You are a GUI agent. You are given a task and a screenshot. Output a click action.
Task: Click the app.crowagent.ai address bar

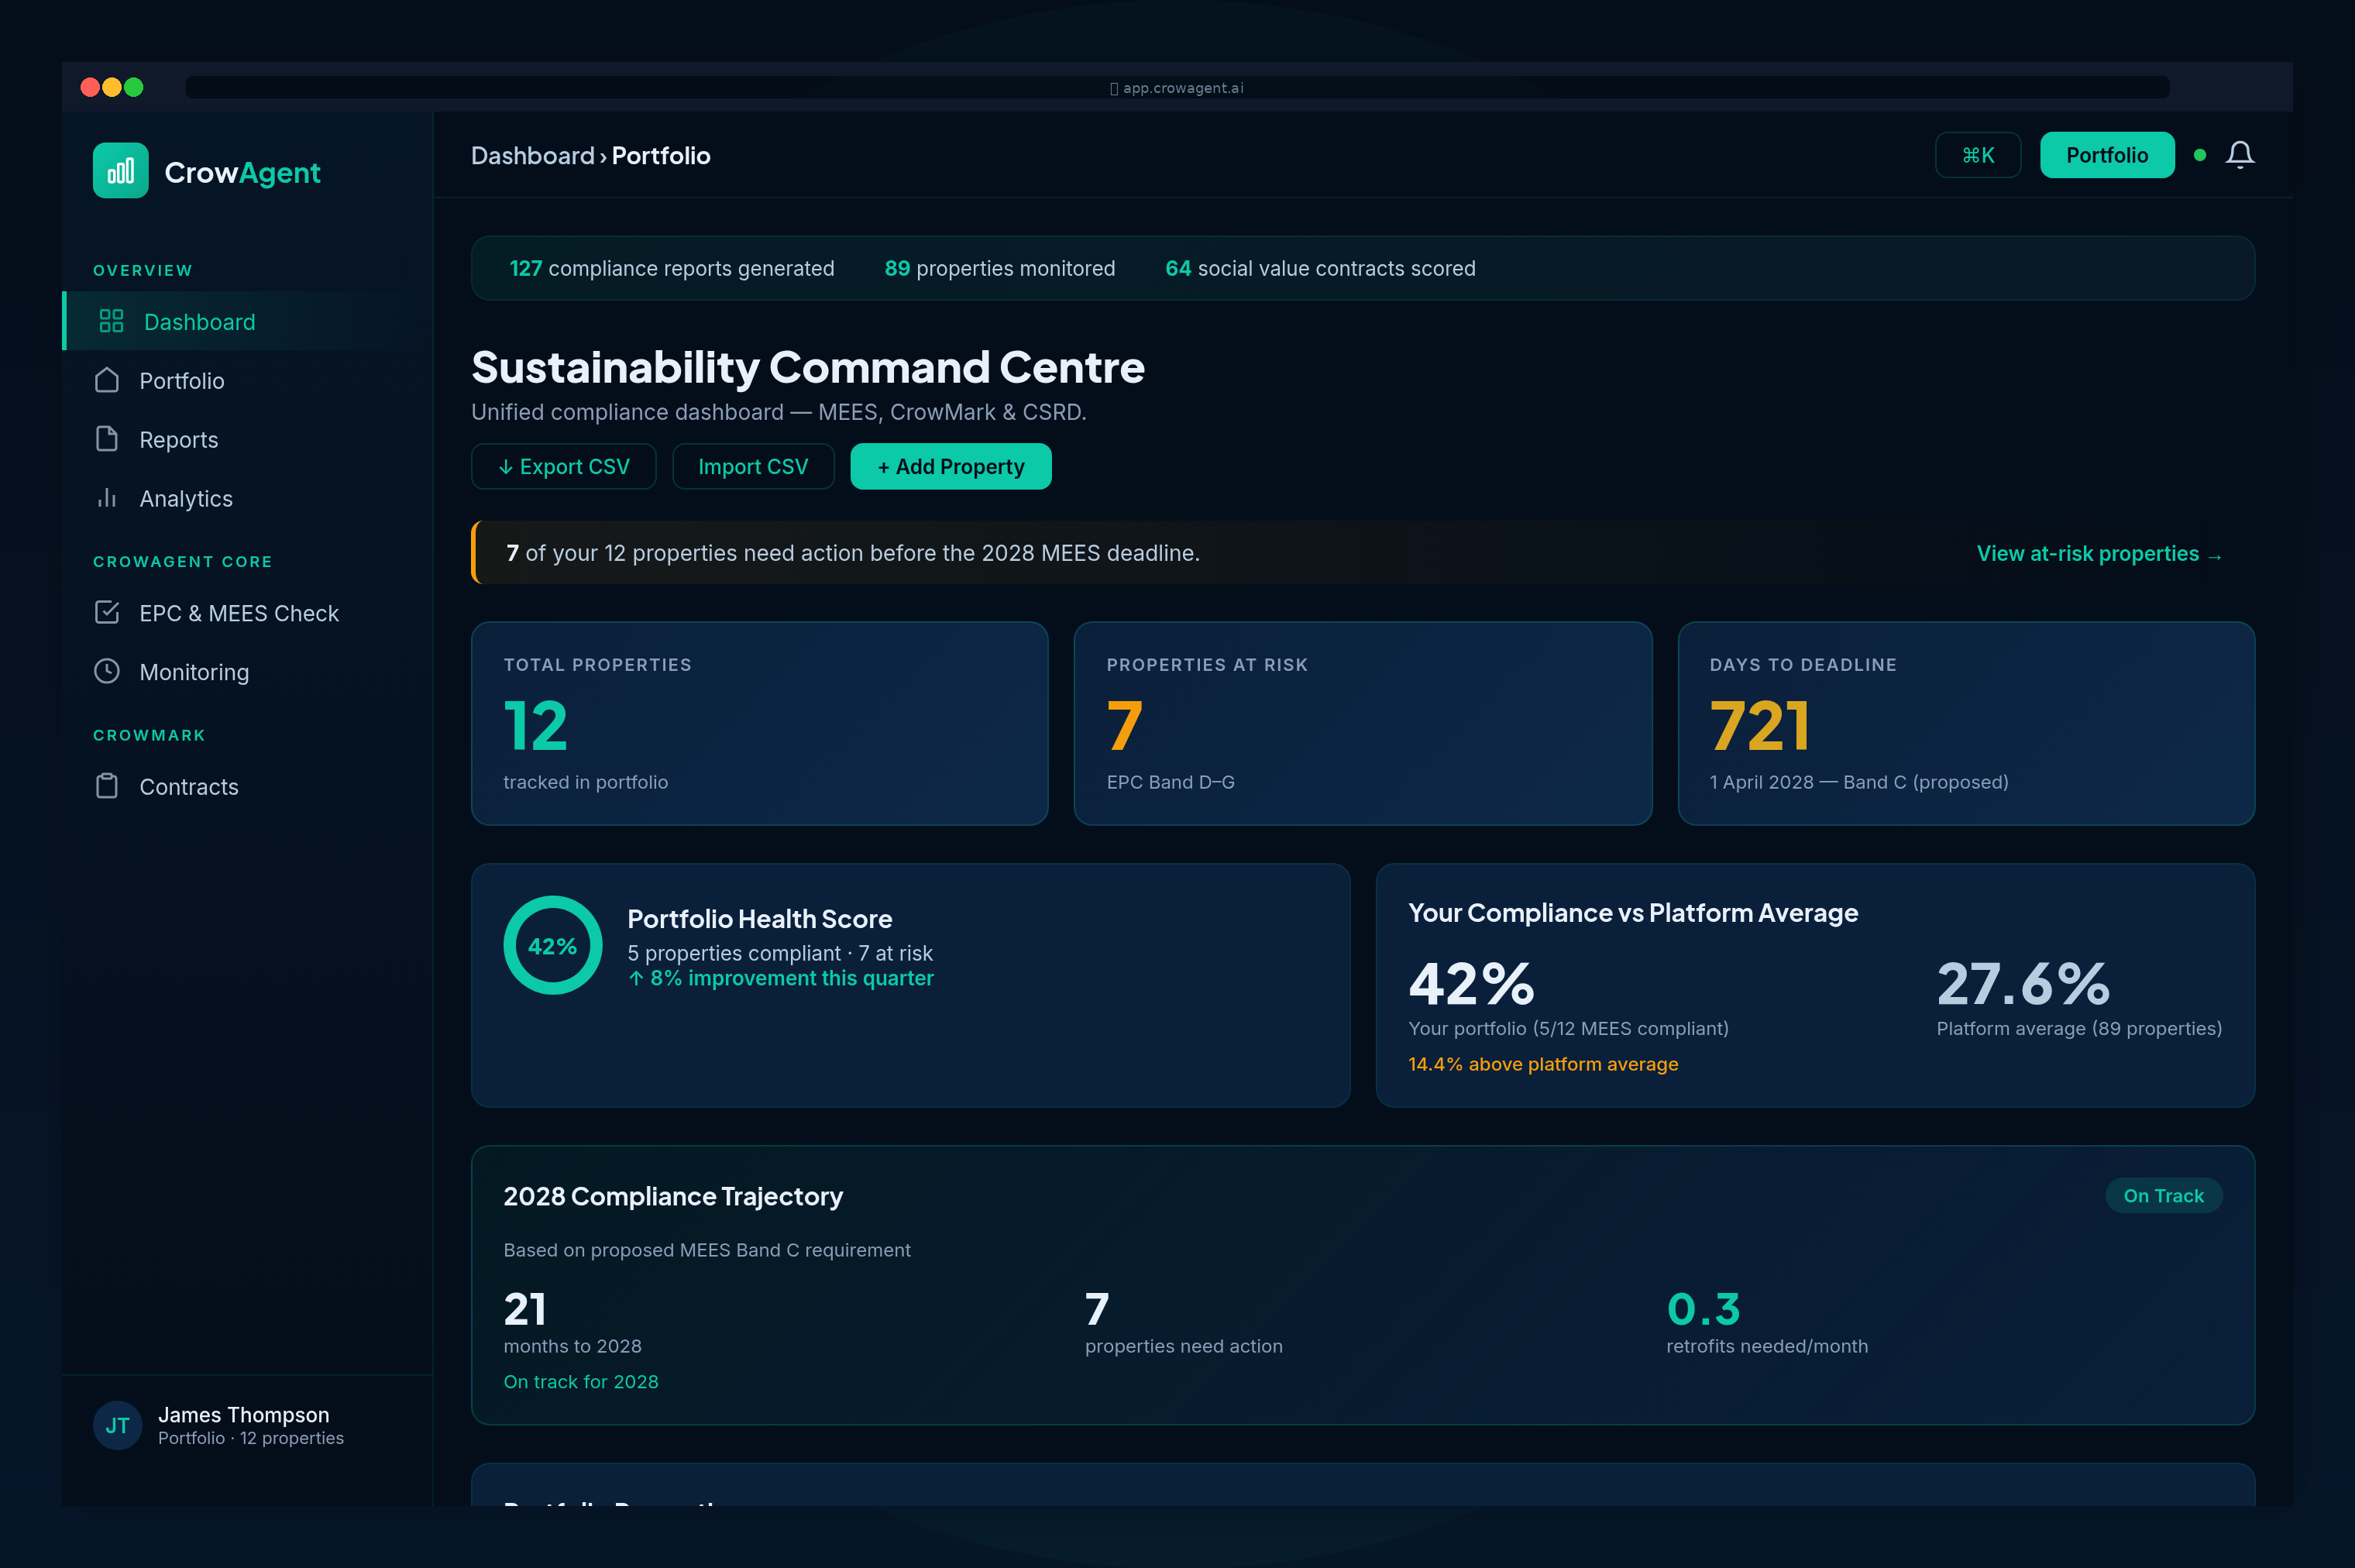pos(1177,87)
